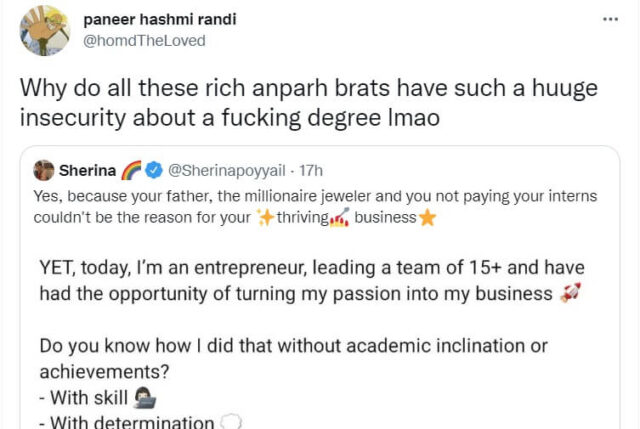Image resolution: width=640 pixels, height=429 pixels.
Task: Click the main tweet text about "anparh brats"
Action: point(307,101)
